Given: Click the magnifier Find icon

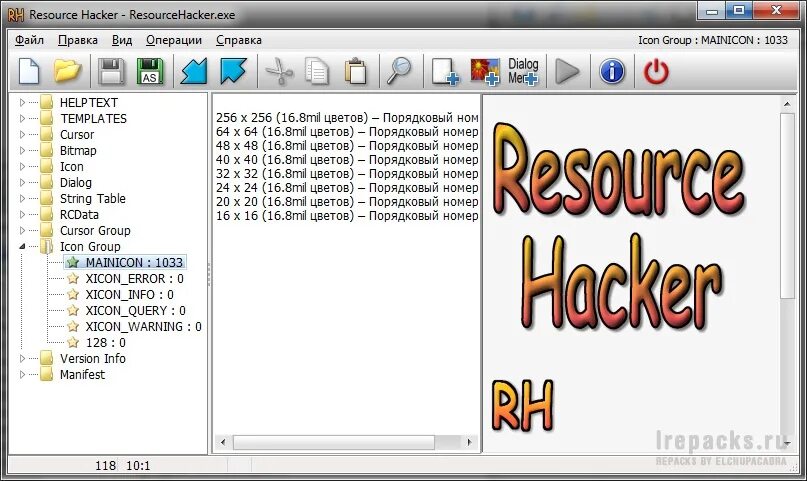Looking at the screenshot, I should (399, 71).
